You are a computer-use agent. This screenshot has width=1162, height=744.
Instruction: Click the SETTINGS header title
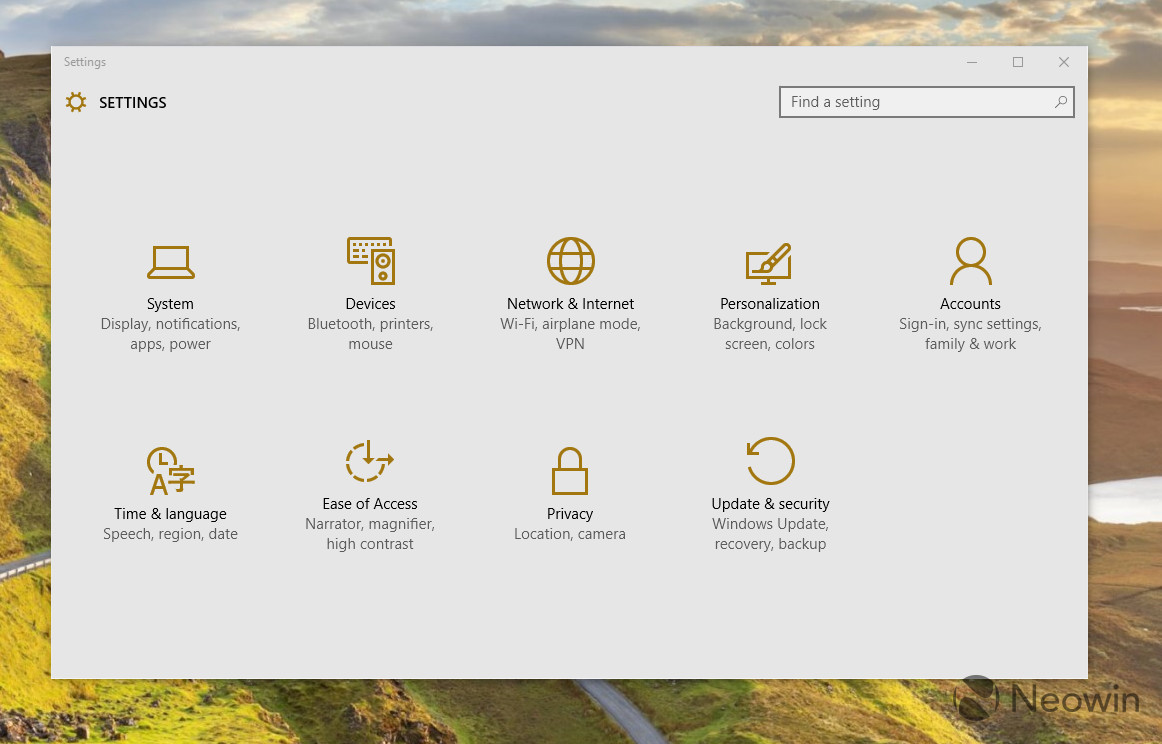(133, 102)
